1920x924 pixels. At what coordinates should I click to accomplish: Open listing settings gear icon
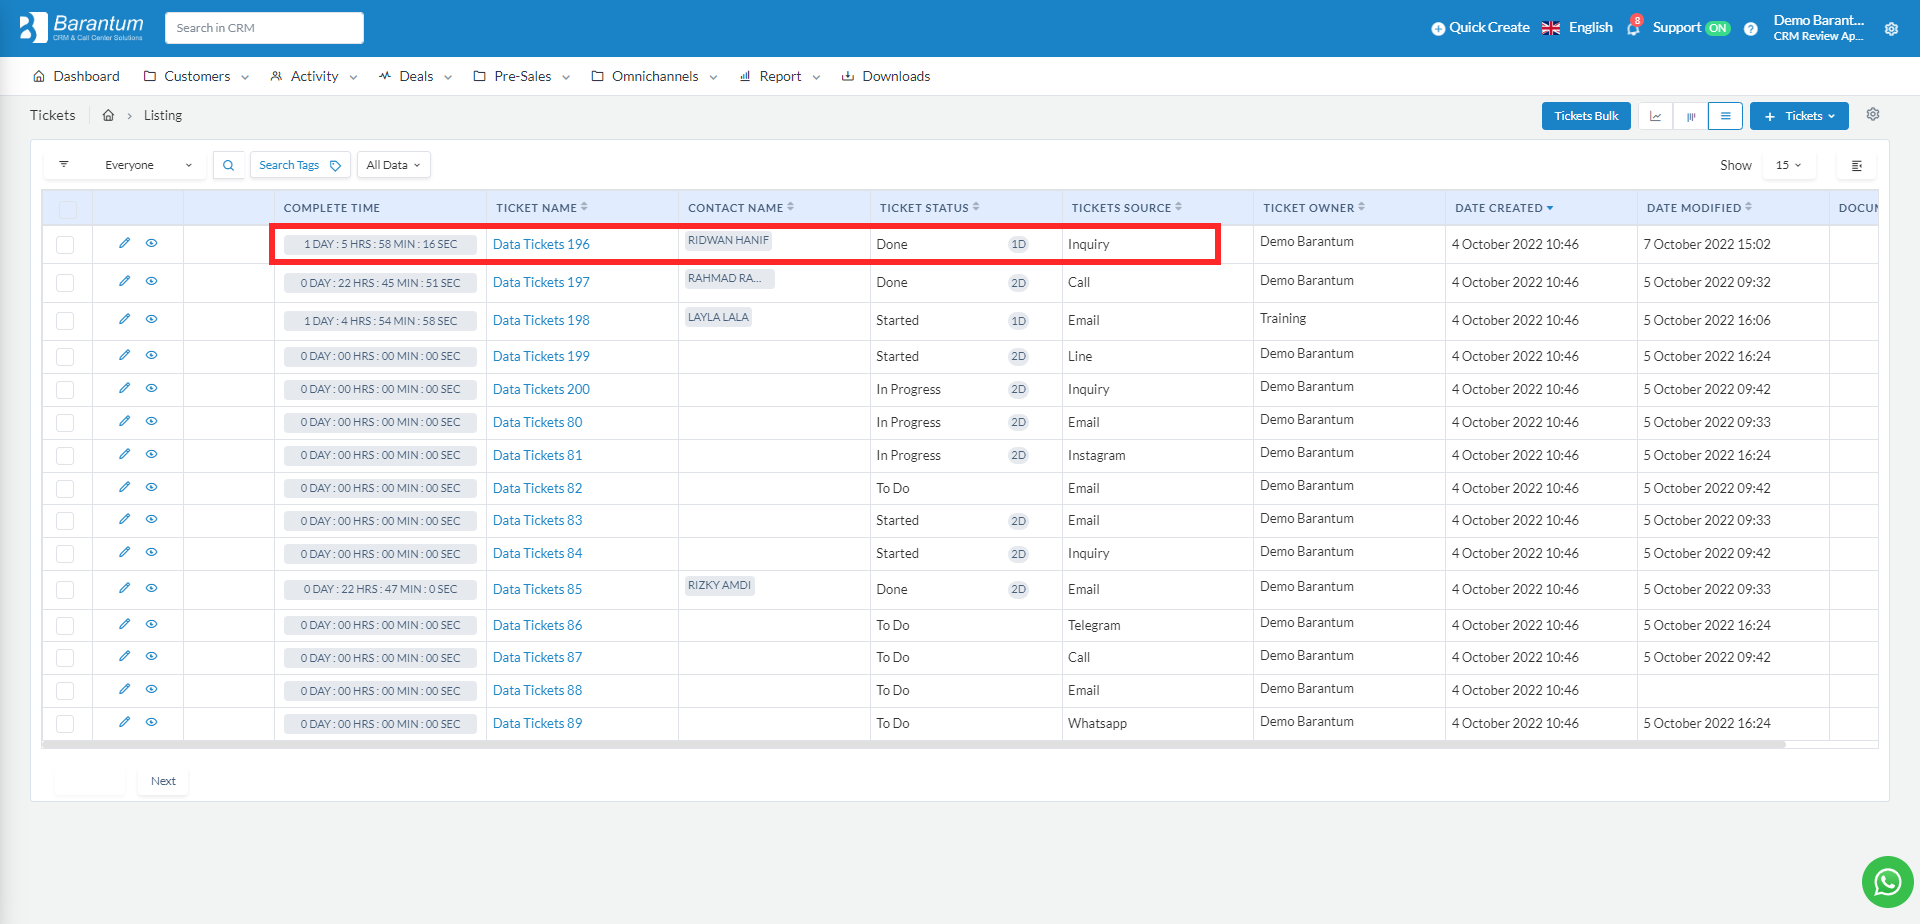[1873, 115]
